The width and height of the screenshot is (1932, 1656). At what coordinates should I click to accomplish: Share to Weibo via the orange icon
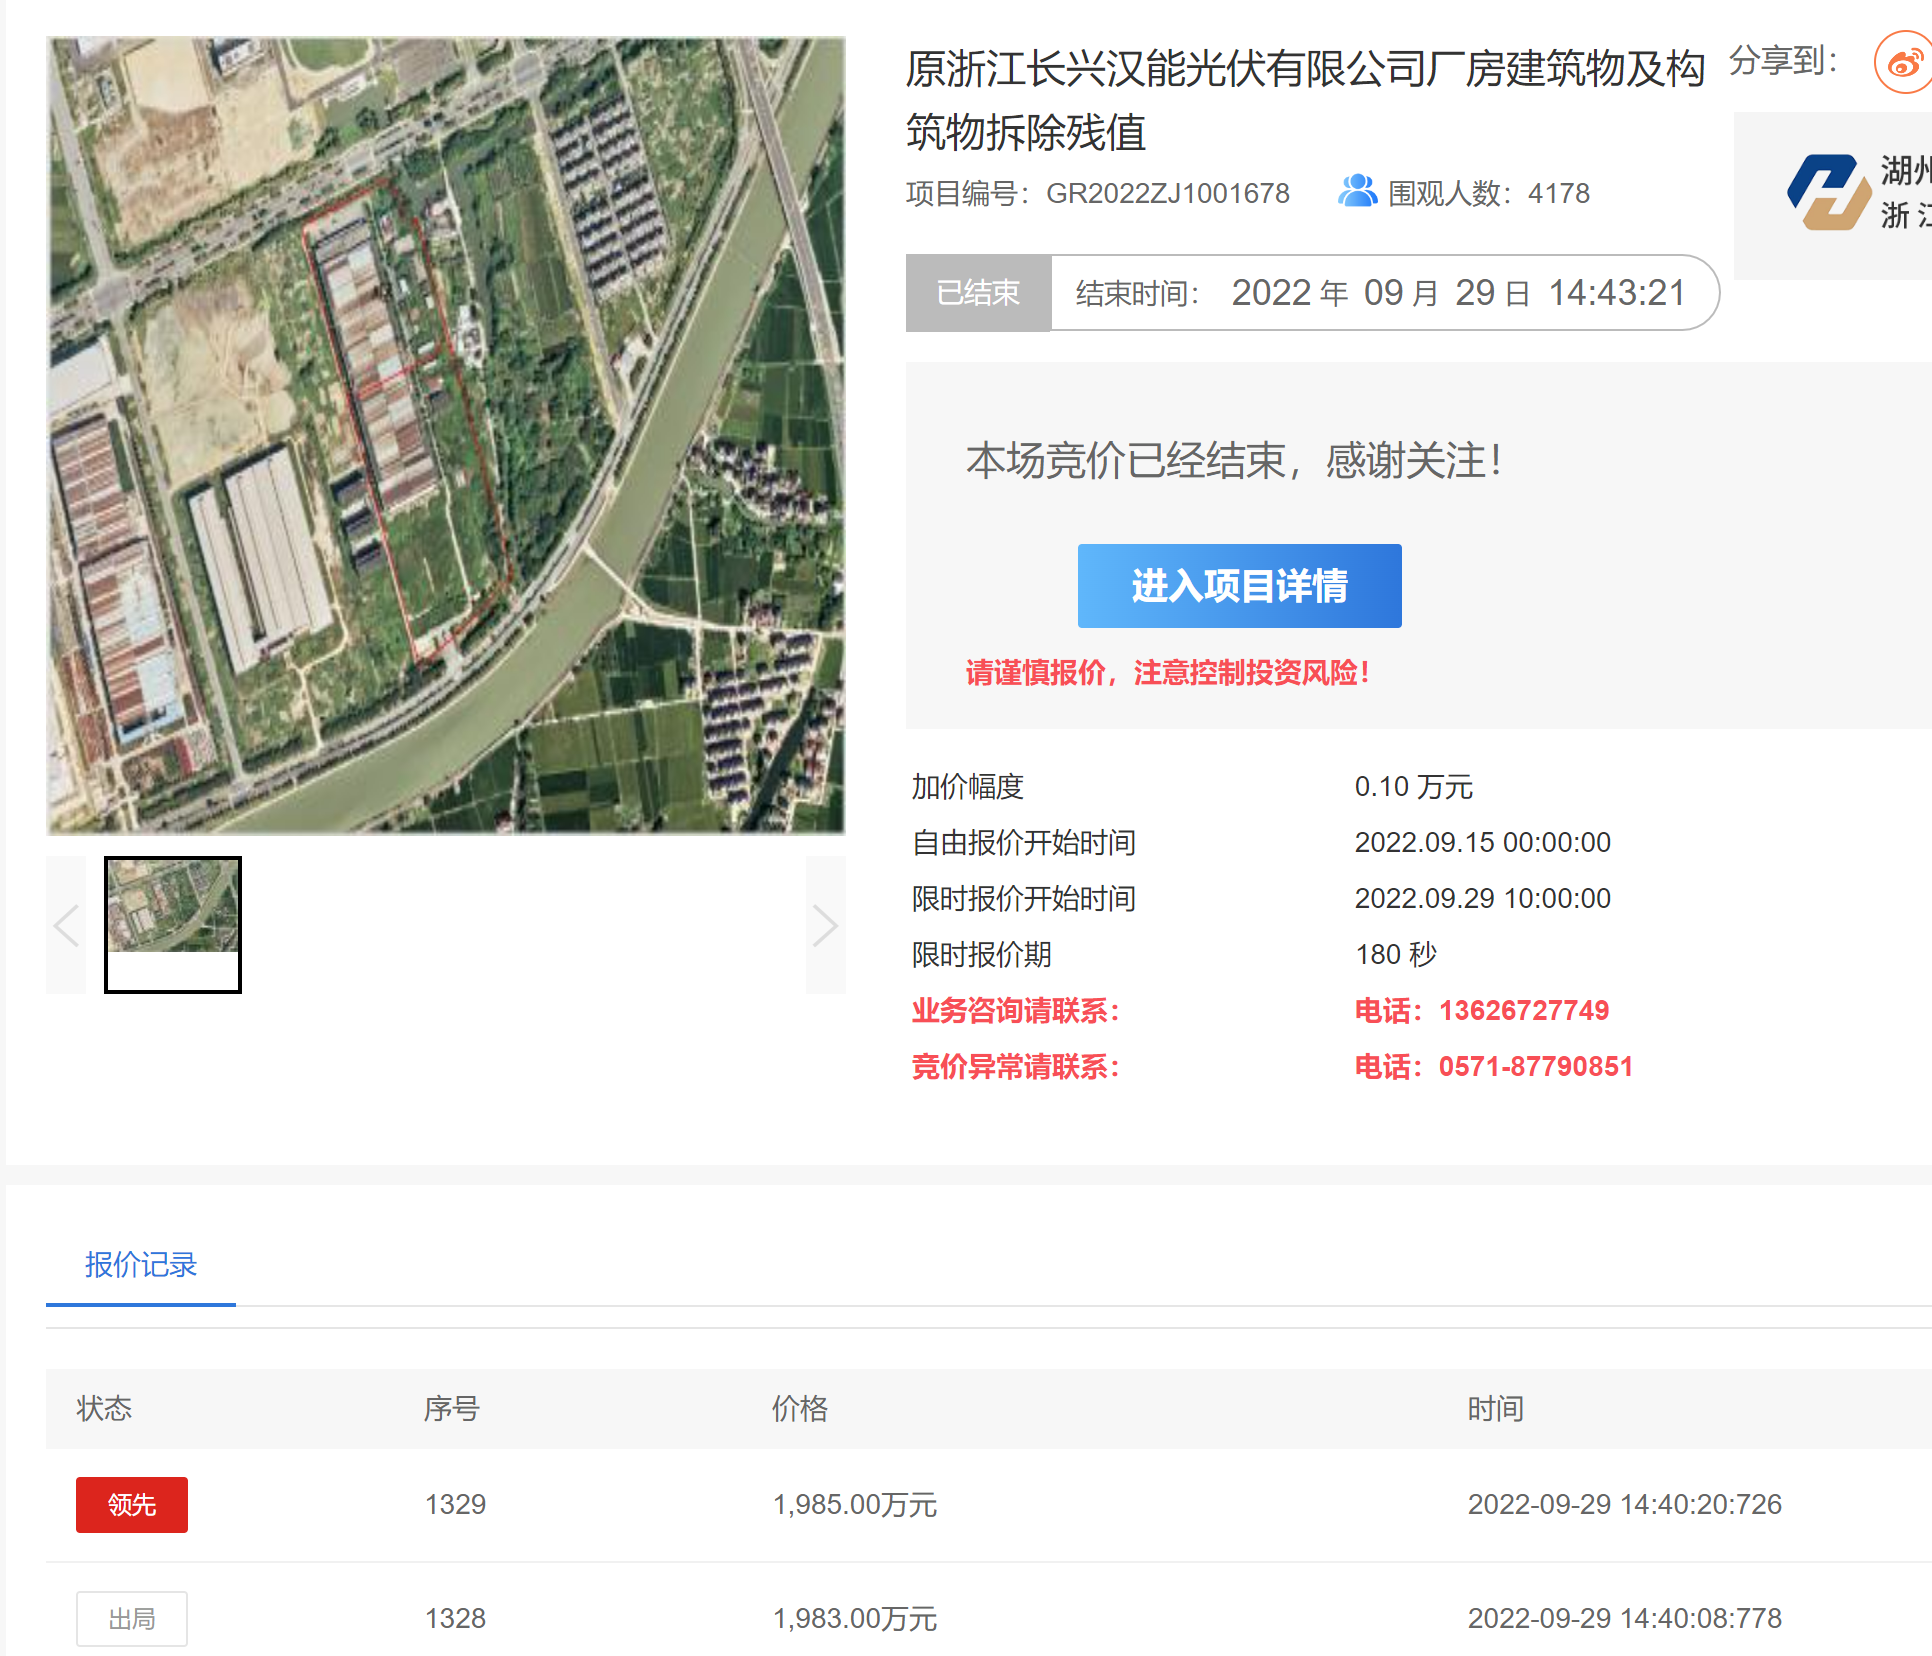[x=1902, y=63]
